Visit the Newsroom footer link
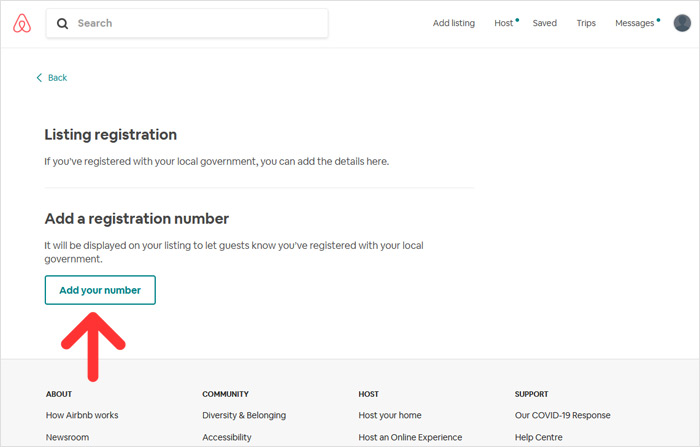 pyautogui.click(x=67, y=437)
